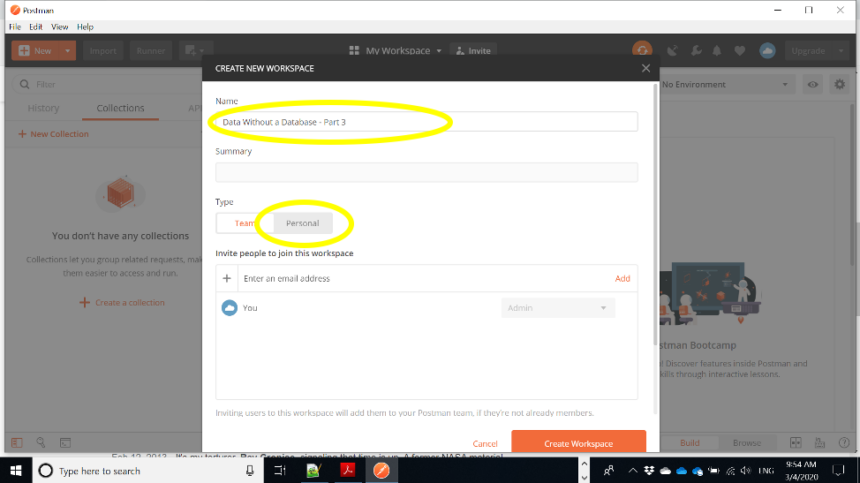Image resolution: width=860 pixels, height=483 pixels.
Task: Click the Cancel button
Action: click(x=485, y=444)
